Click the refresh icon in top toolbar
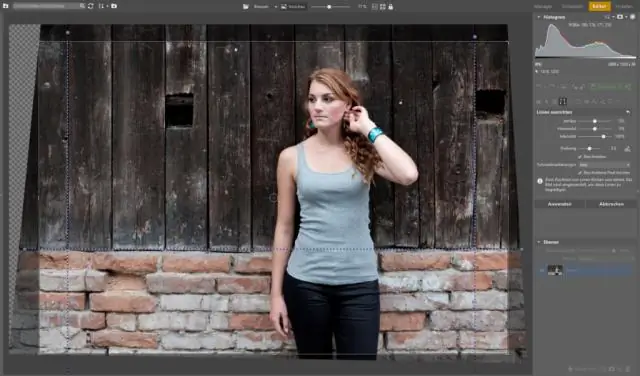The image size is (640, 376). [91, 6]
